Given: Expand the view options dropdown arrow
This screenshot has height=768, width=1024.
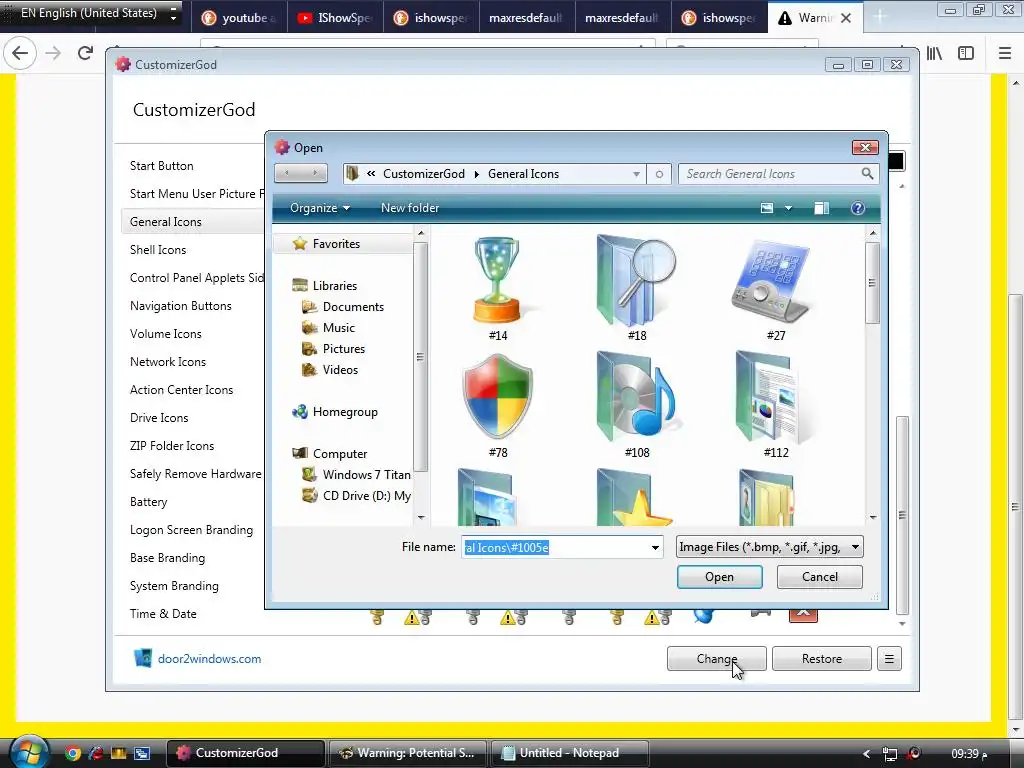Looking at the screenshot, I should point(788,208).
